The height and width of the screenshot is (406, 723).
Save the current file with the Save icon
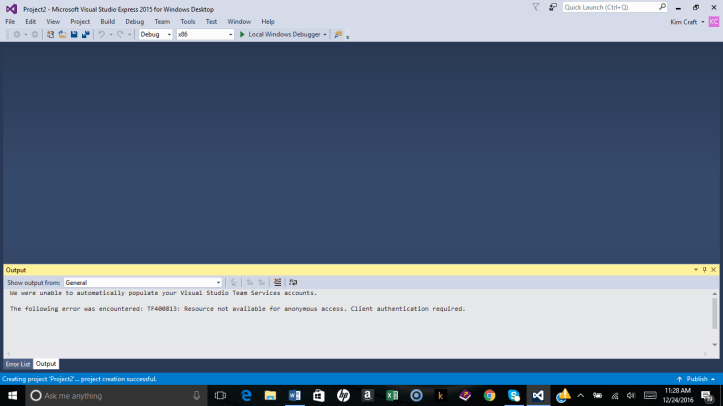pos(74,35)
